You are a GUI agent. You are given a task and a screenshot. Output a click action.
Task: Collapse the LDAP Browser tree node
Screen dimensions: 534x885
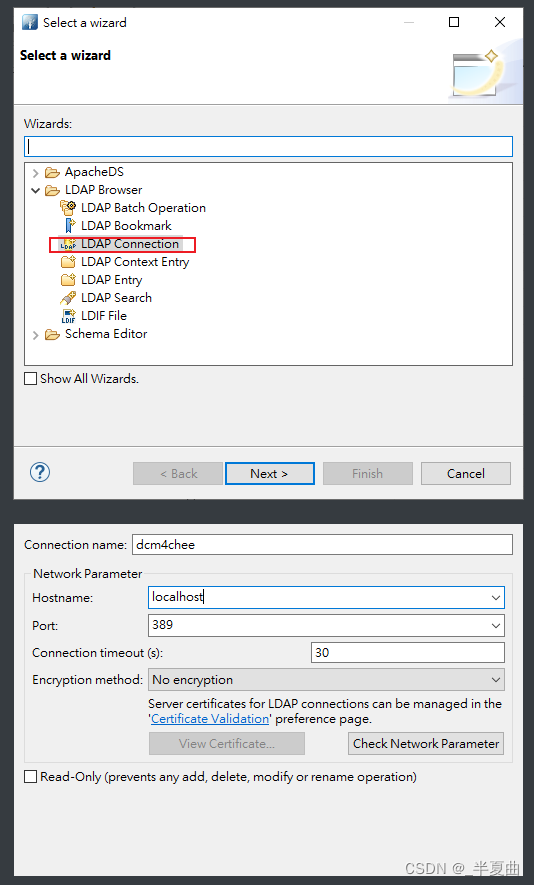(x=36, y=190)
